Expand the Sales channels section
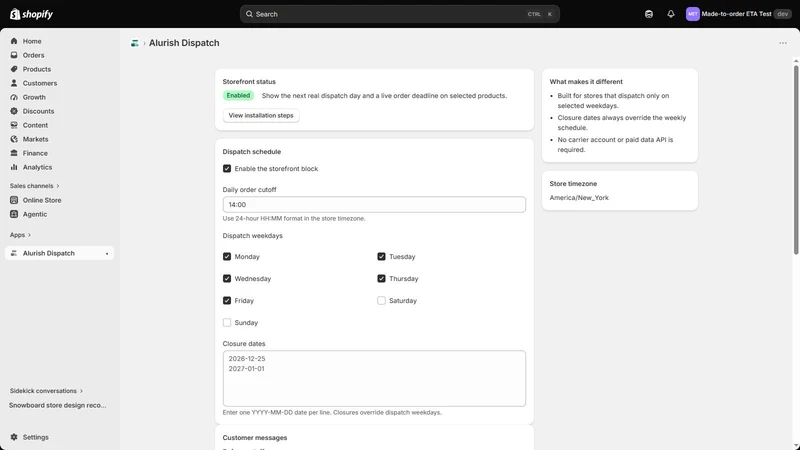This screenshot has height=450, width=800. 34,186
